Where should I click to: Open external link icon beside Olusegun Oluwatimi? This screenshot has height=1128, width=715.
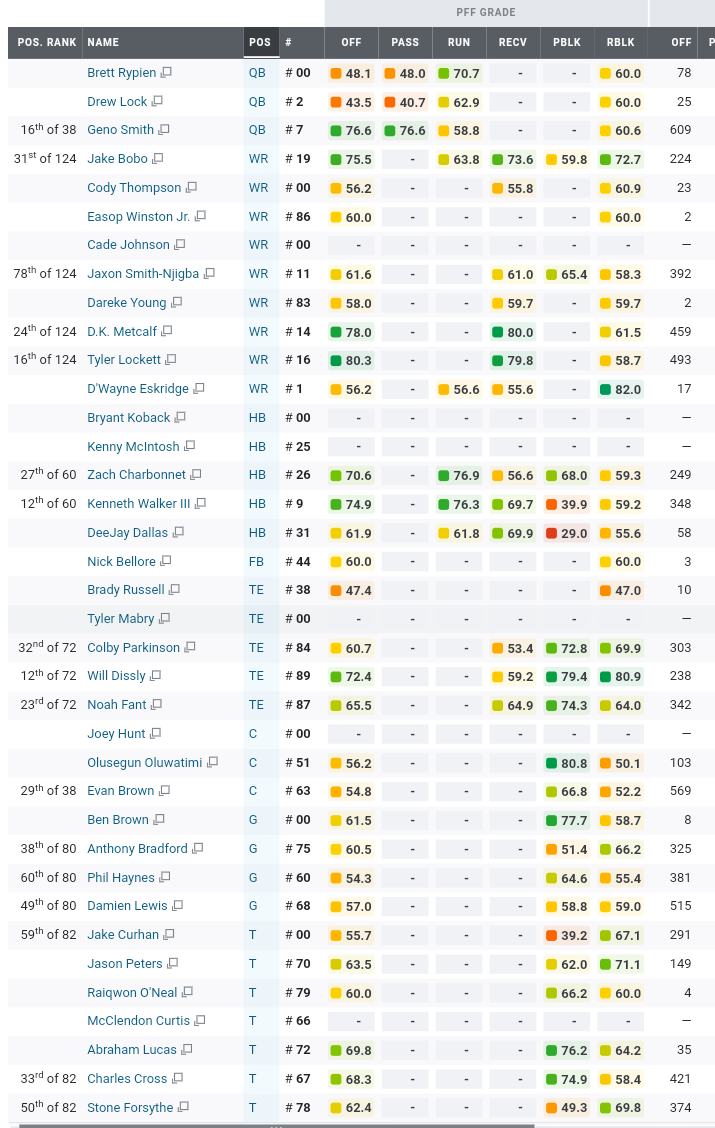tap(213, 763)
